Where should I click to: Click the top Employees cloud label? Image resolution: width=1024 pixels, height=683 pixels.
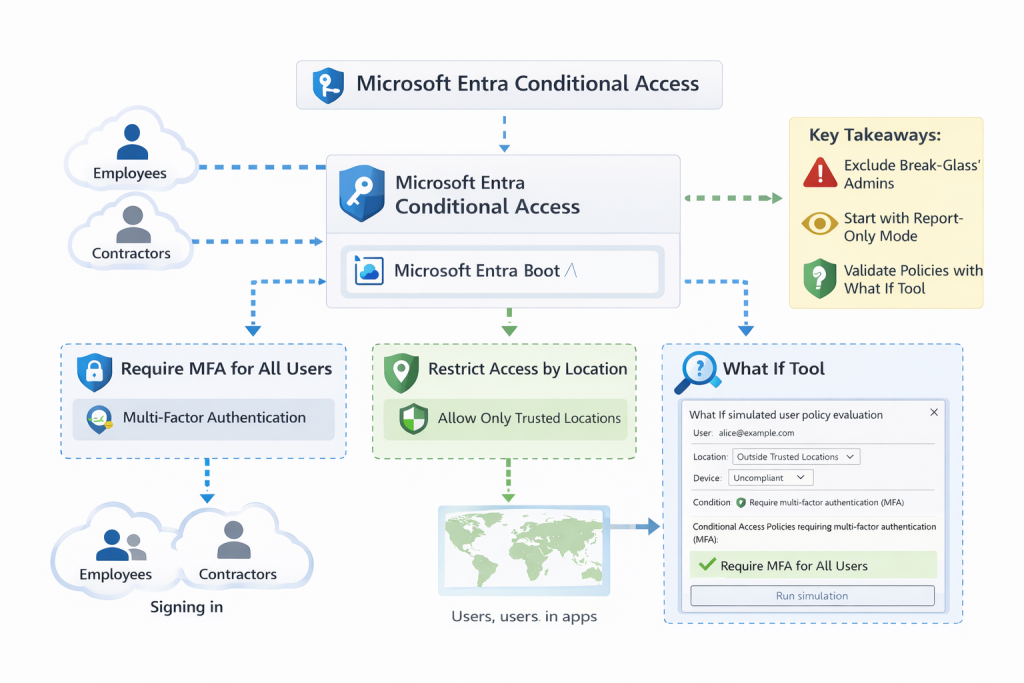click(129, 173)
